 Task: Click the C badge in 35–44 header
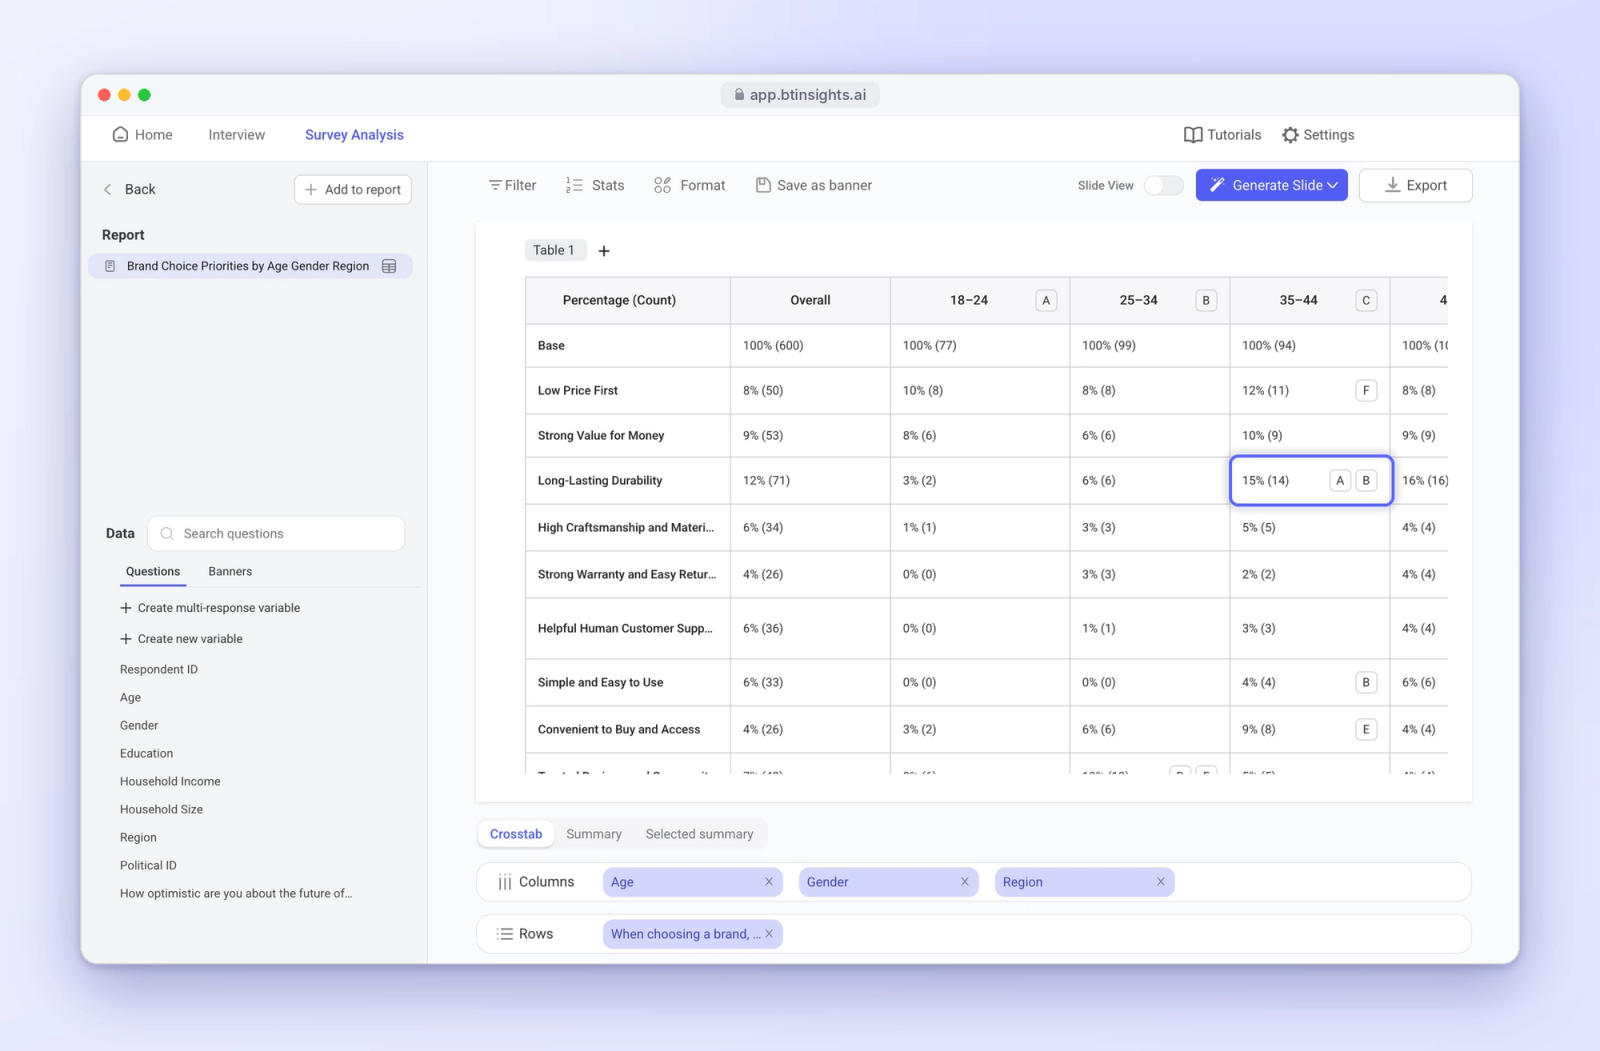1366,300
